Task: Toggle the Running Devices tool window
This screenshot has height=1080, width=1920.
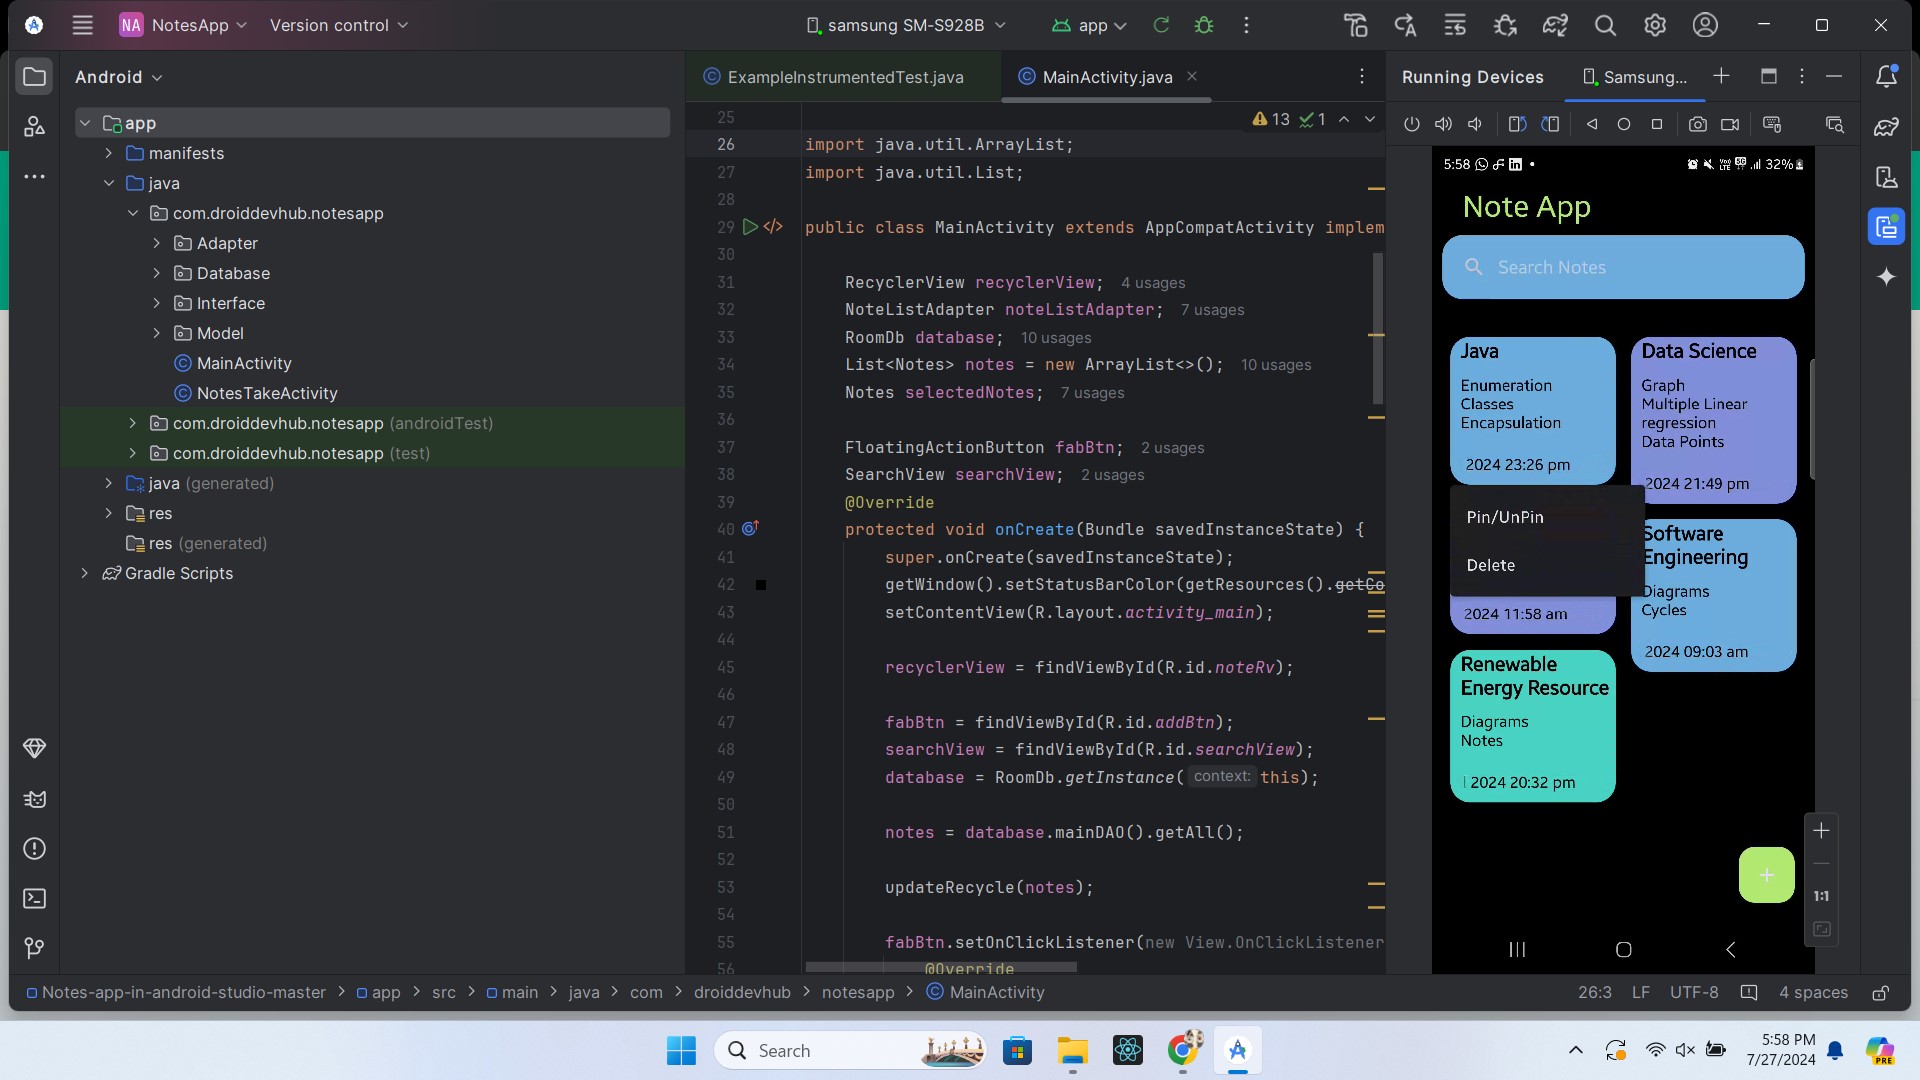Action: (x=1886, y=227)
